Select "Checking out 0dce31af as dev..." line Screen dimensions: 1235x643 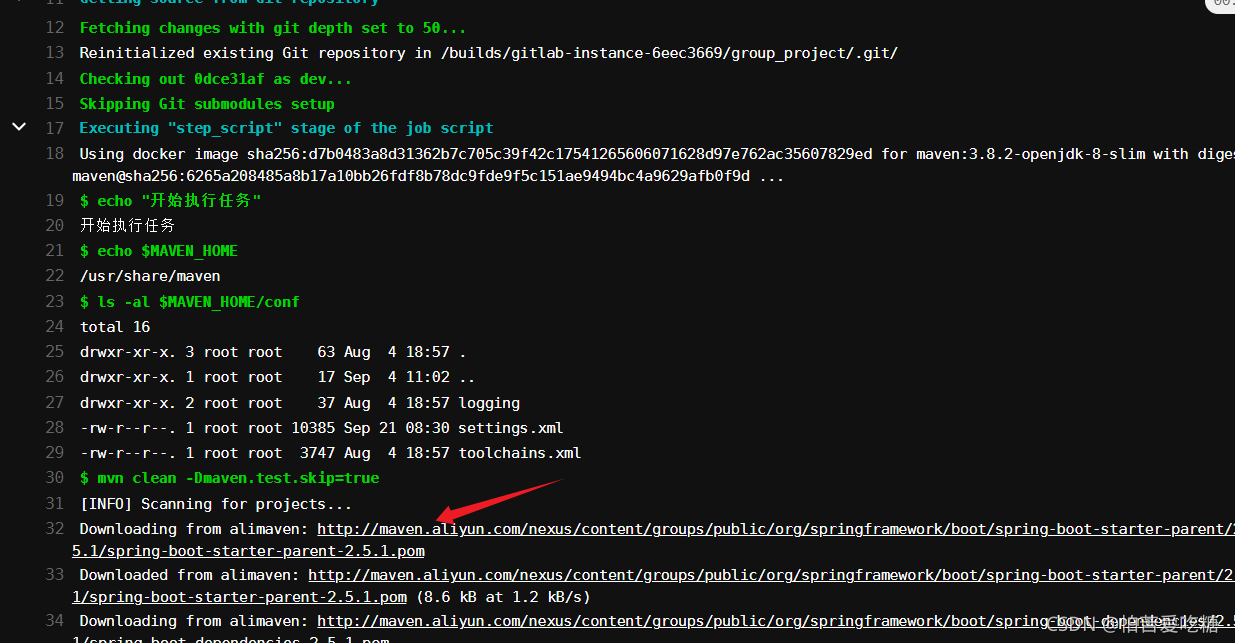[x=216, y=79]
